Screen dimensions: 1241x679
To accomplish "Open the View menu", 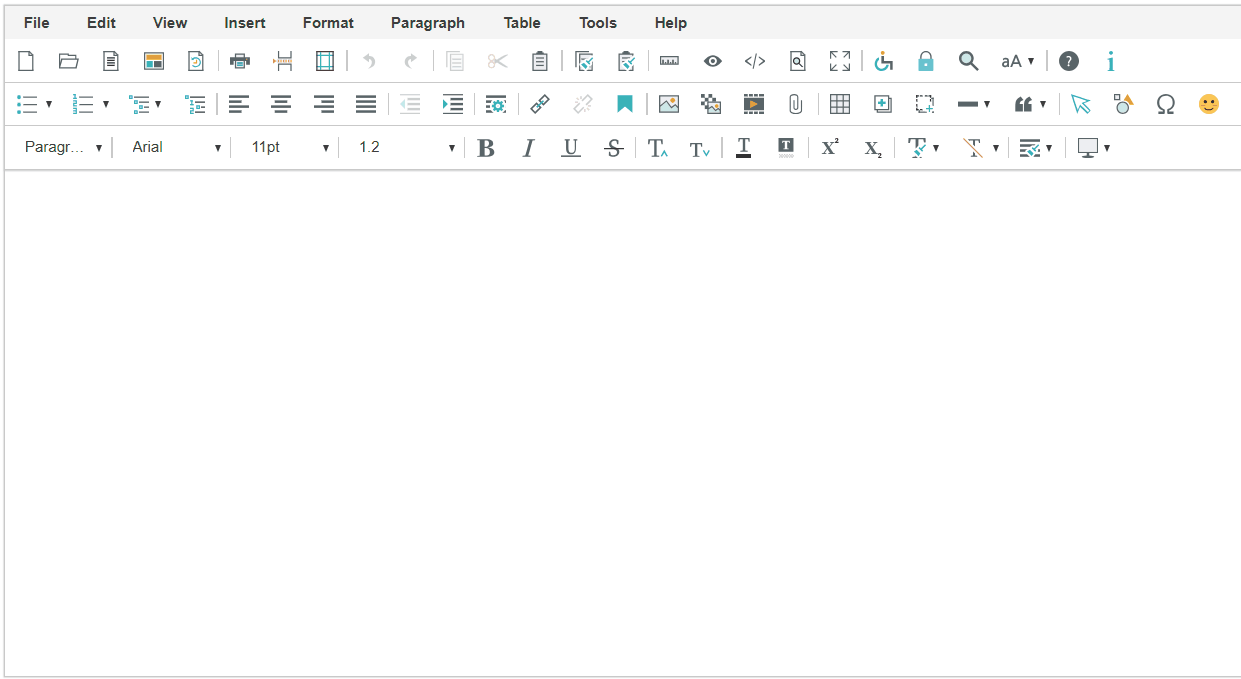I will pos(170,22).
